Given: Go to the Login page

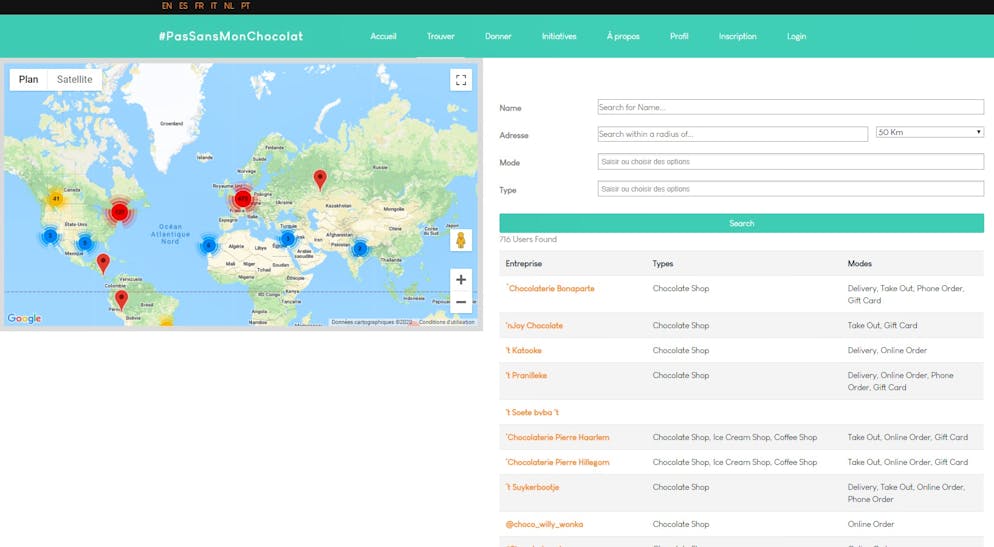Looking at the screenshot, I should tap(796, 36).
